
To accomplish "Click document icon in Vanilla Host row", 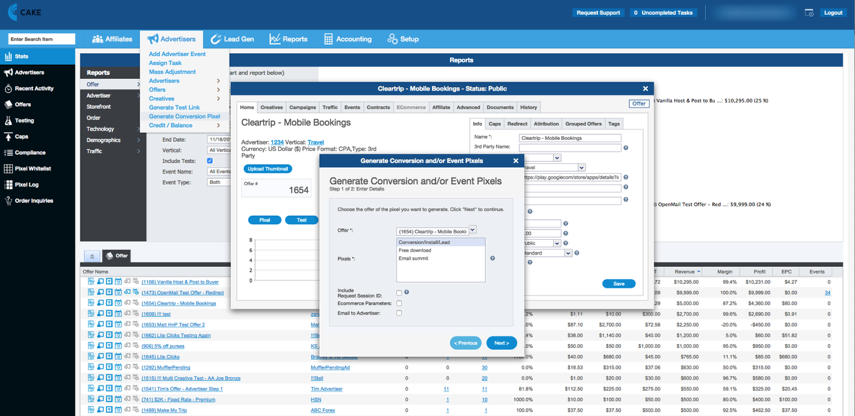I will 91,282.
